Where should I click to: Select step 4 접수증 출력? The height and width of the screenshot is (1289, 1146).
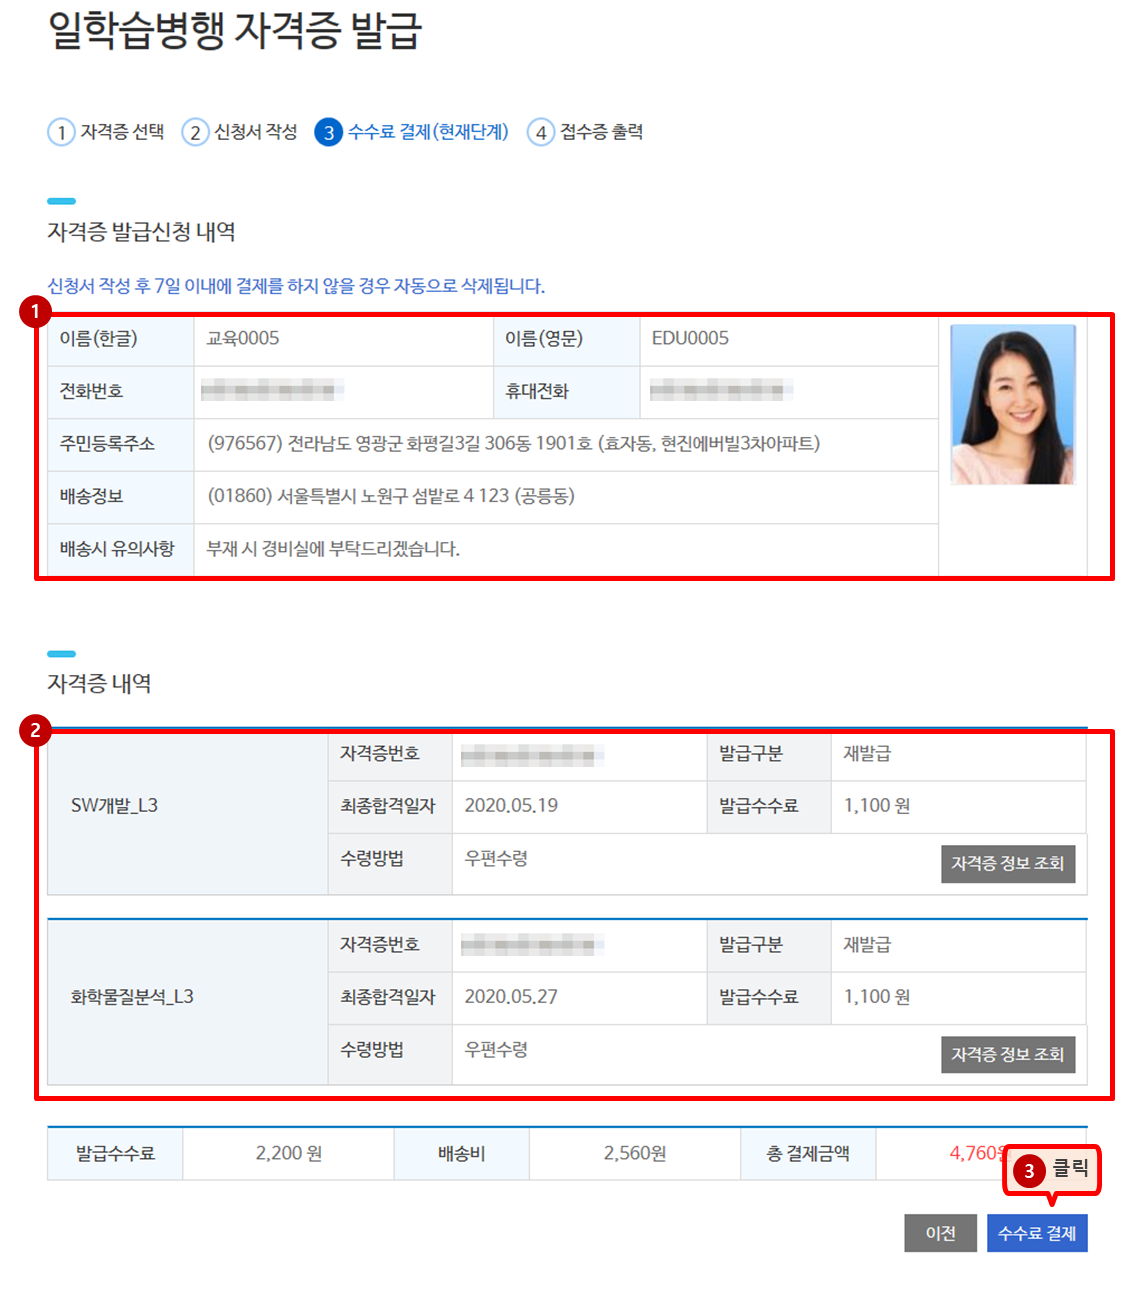click(x=586, y=132)
